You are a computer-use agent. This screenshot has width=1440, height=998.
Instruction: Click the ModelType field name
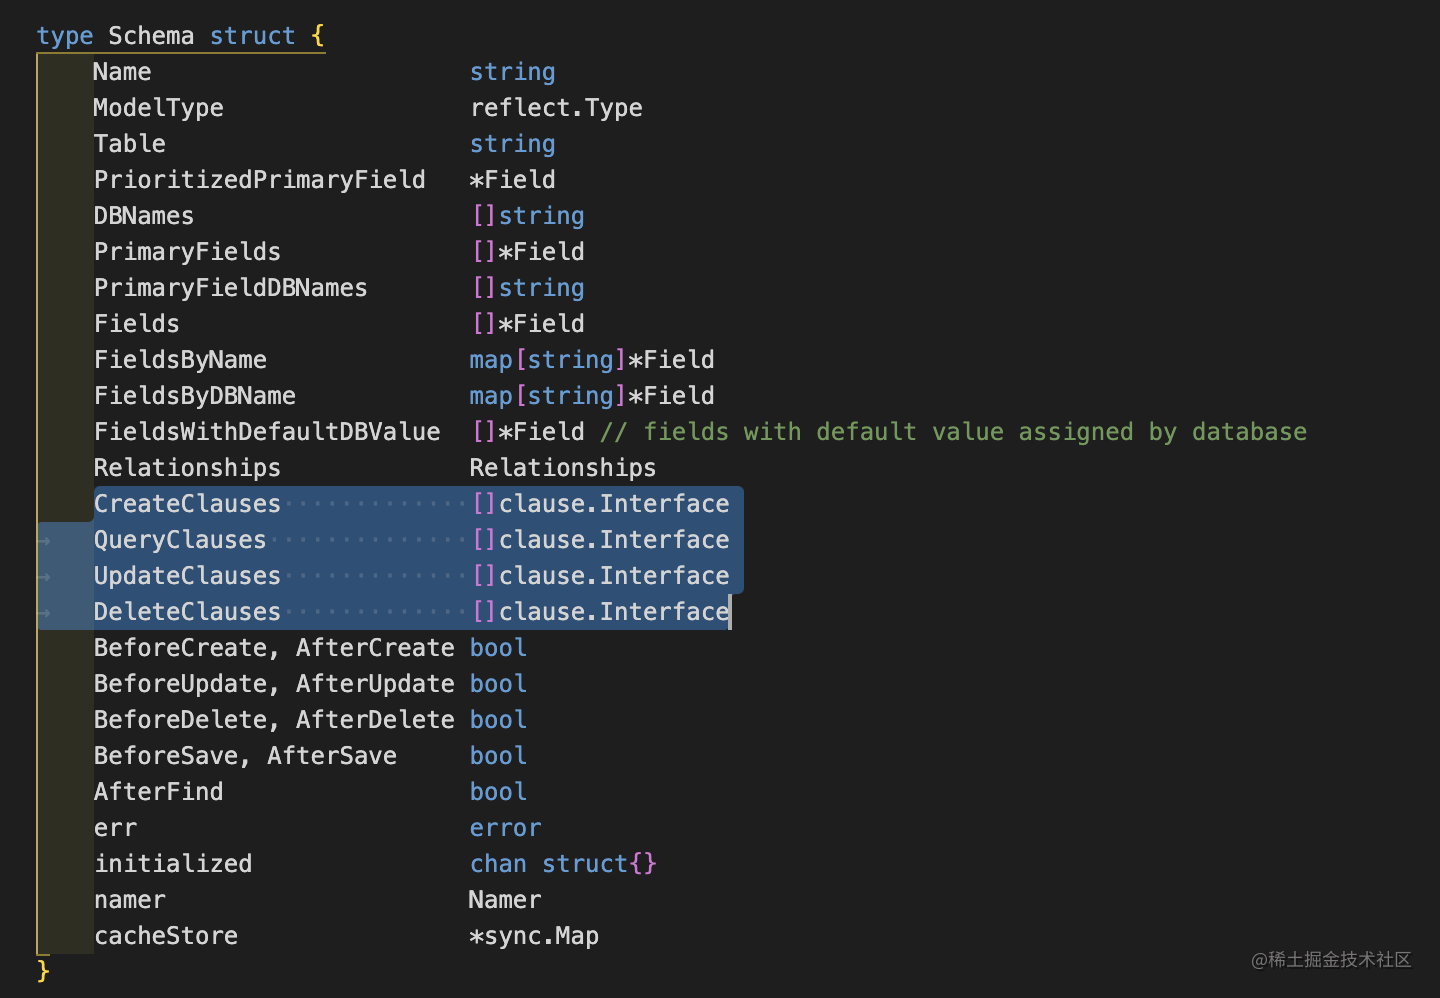[x=158, y=108]
